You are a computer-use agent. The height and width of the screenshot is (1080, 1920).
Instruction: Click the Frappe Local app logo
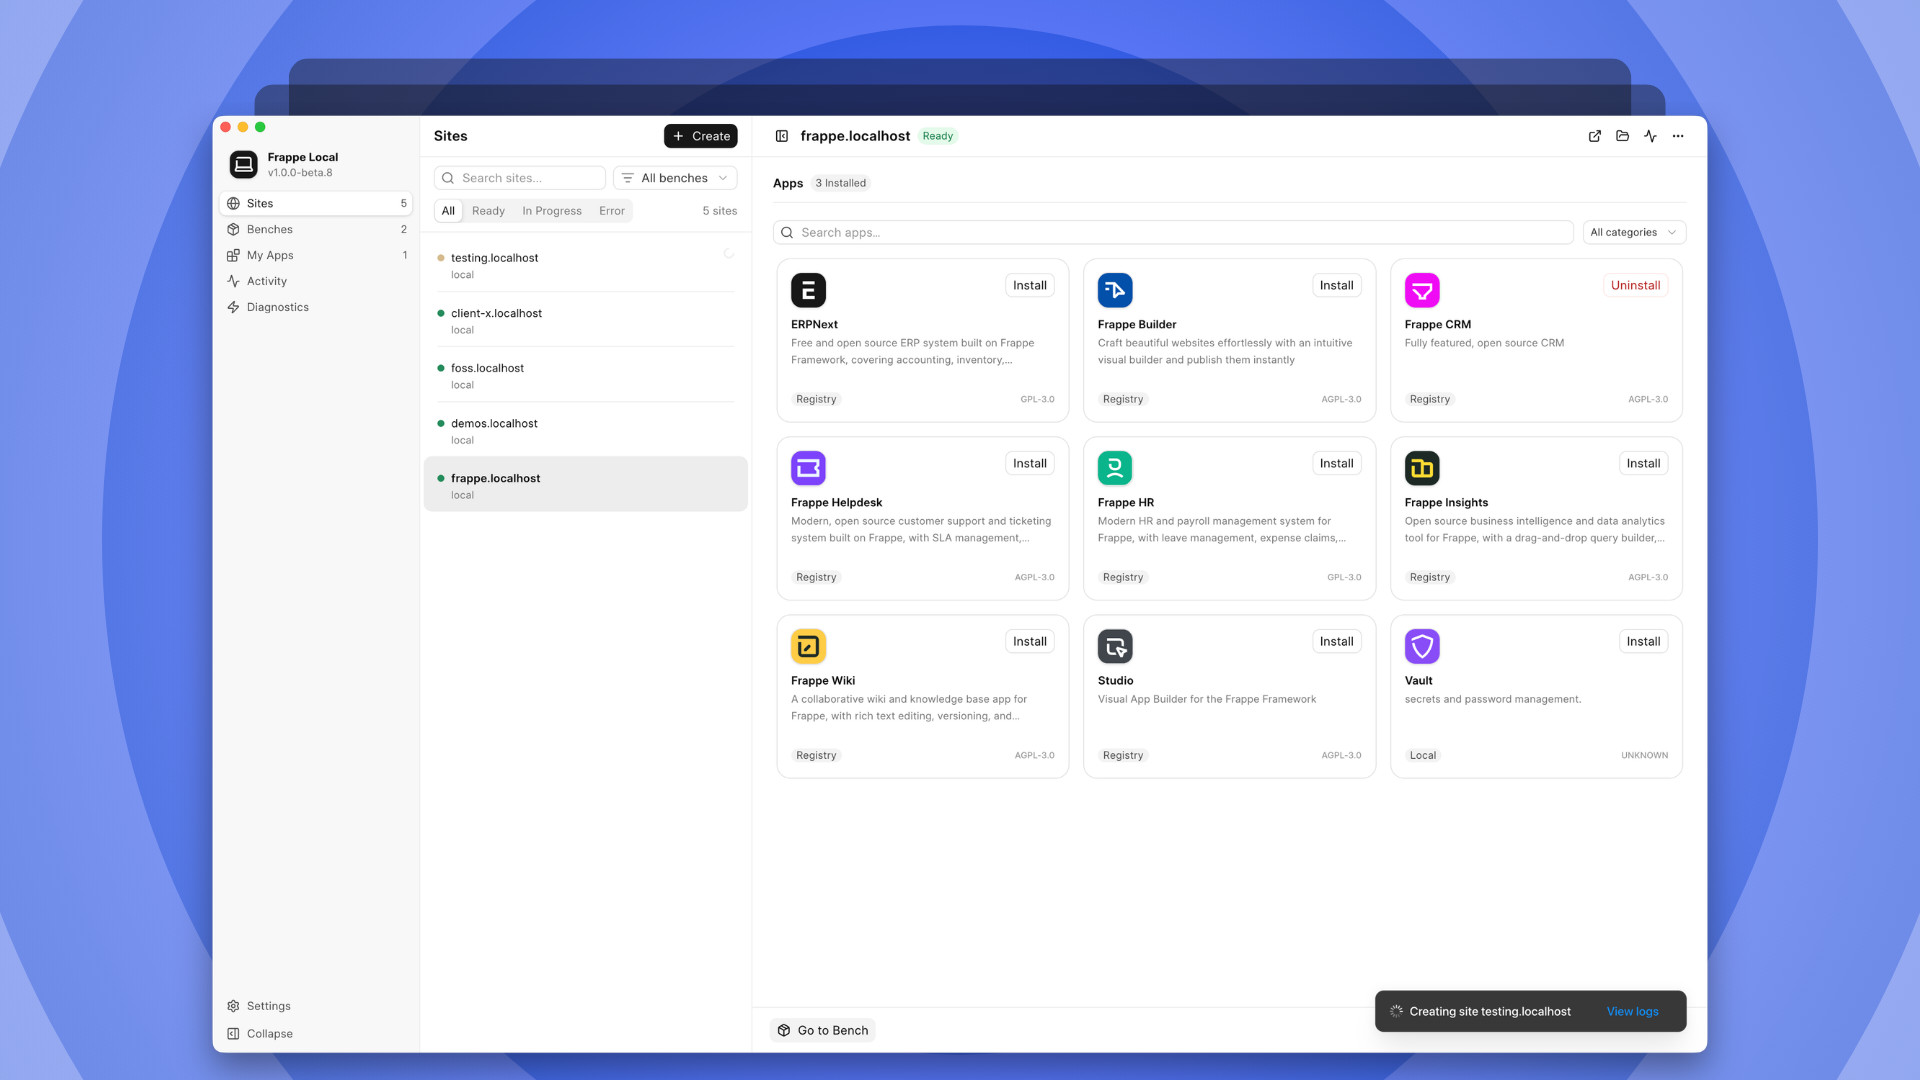click(243, 164)
